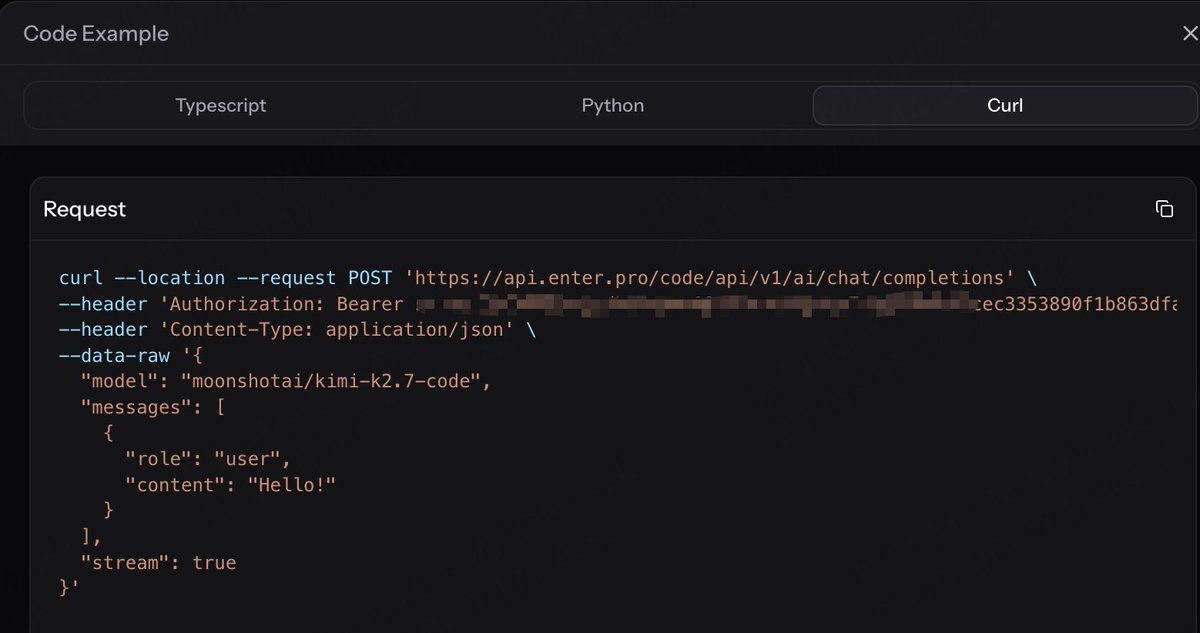The image size is (1200, 633).
Task: Switch to the Python tab
Action: coord(613,105)
